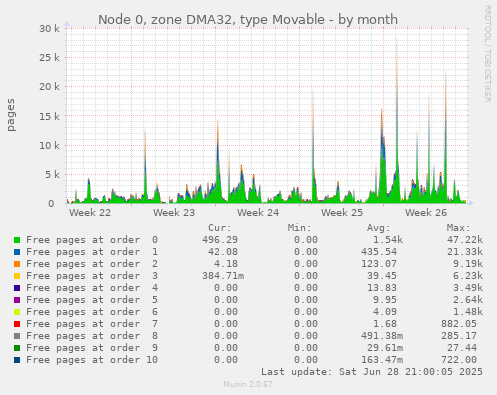497x395 pixels.
Task: Click the orange-tipped spike near Week 26's end
Action: point(446,137)
